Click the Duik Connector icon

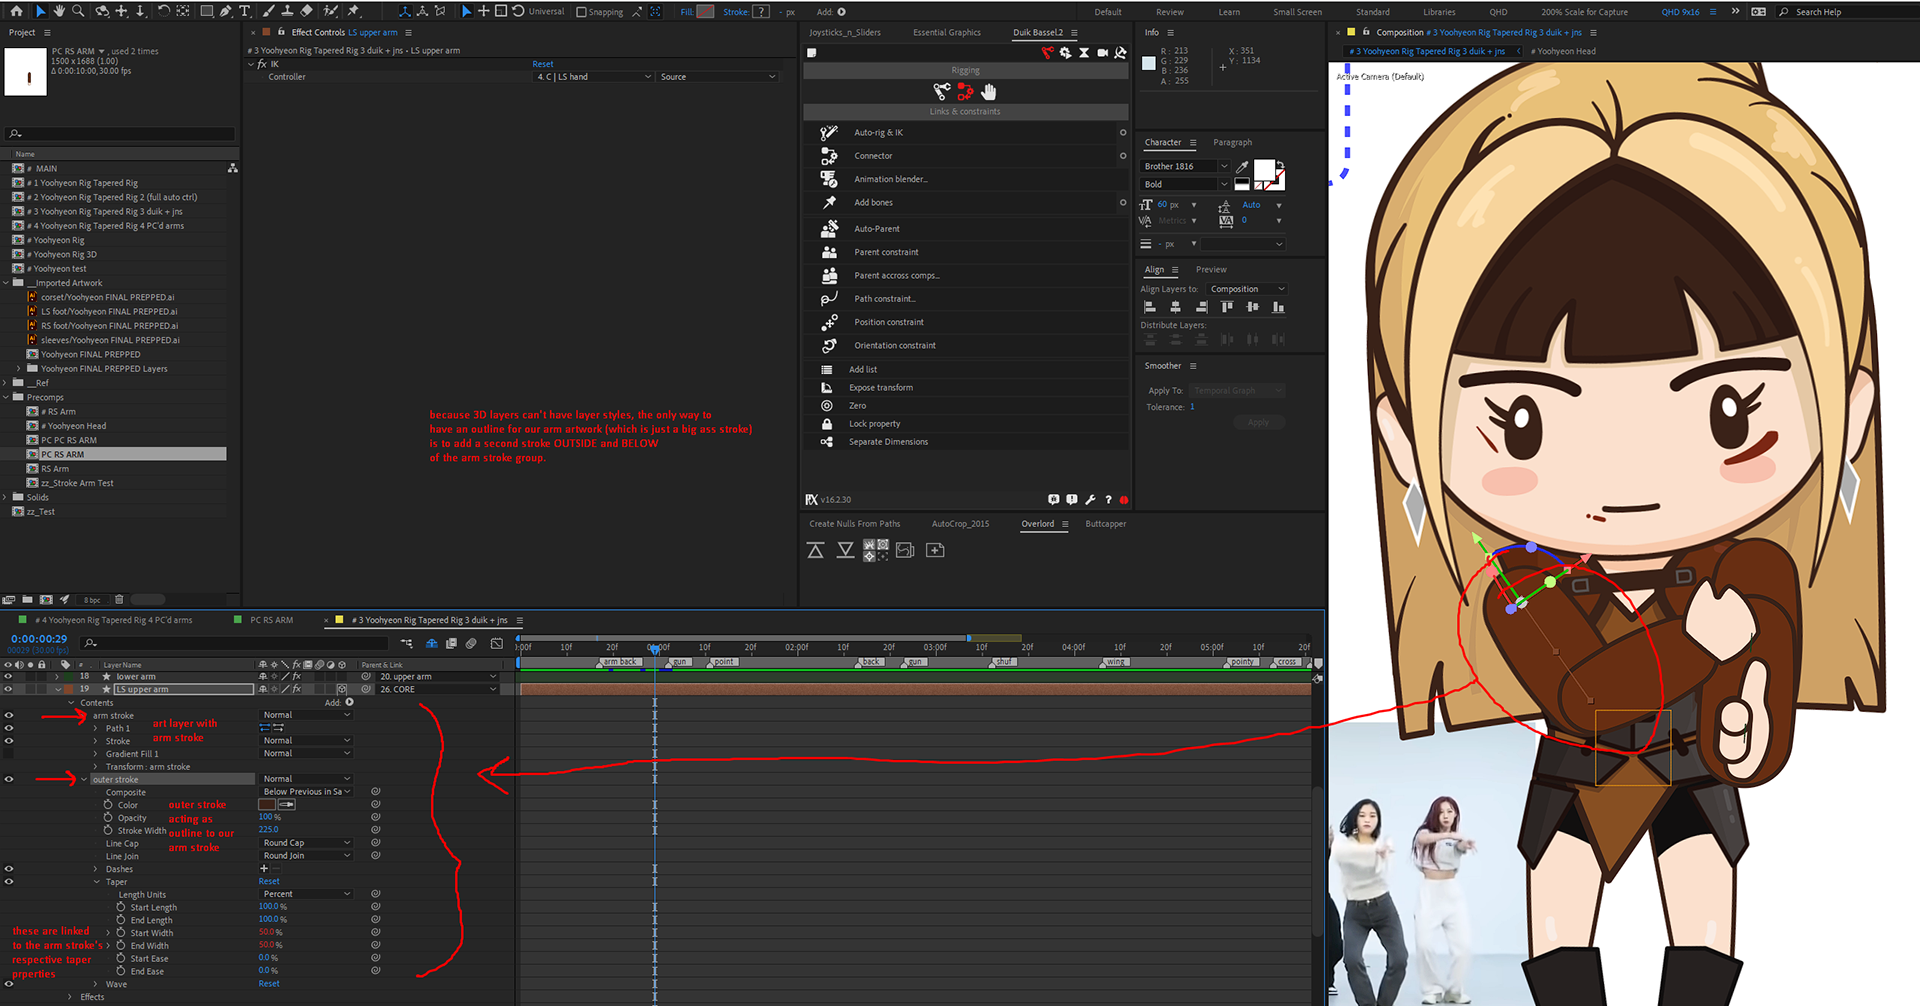point(829,156)
